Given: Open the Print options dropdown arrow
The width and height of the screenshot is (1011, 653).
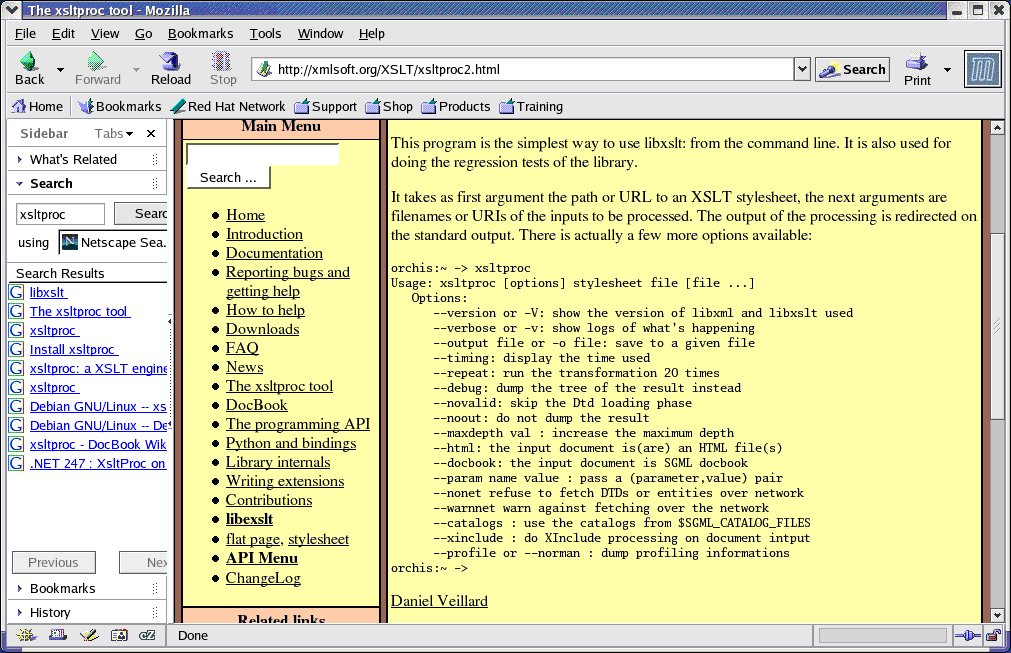Looking at the screenshot, I should (947, 69).
